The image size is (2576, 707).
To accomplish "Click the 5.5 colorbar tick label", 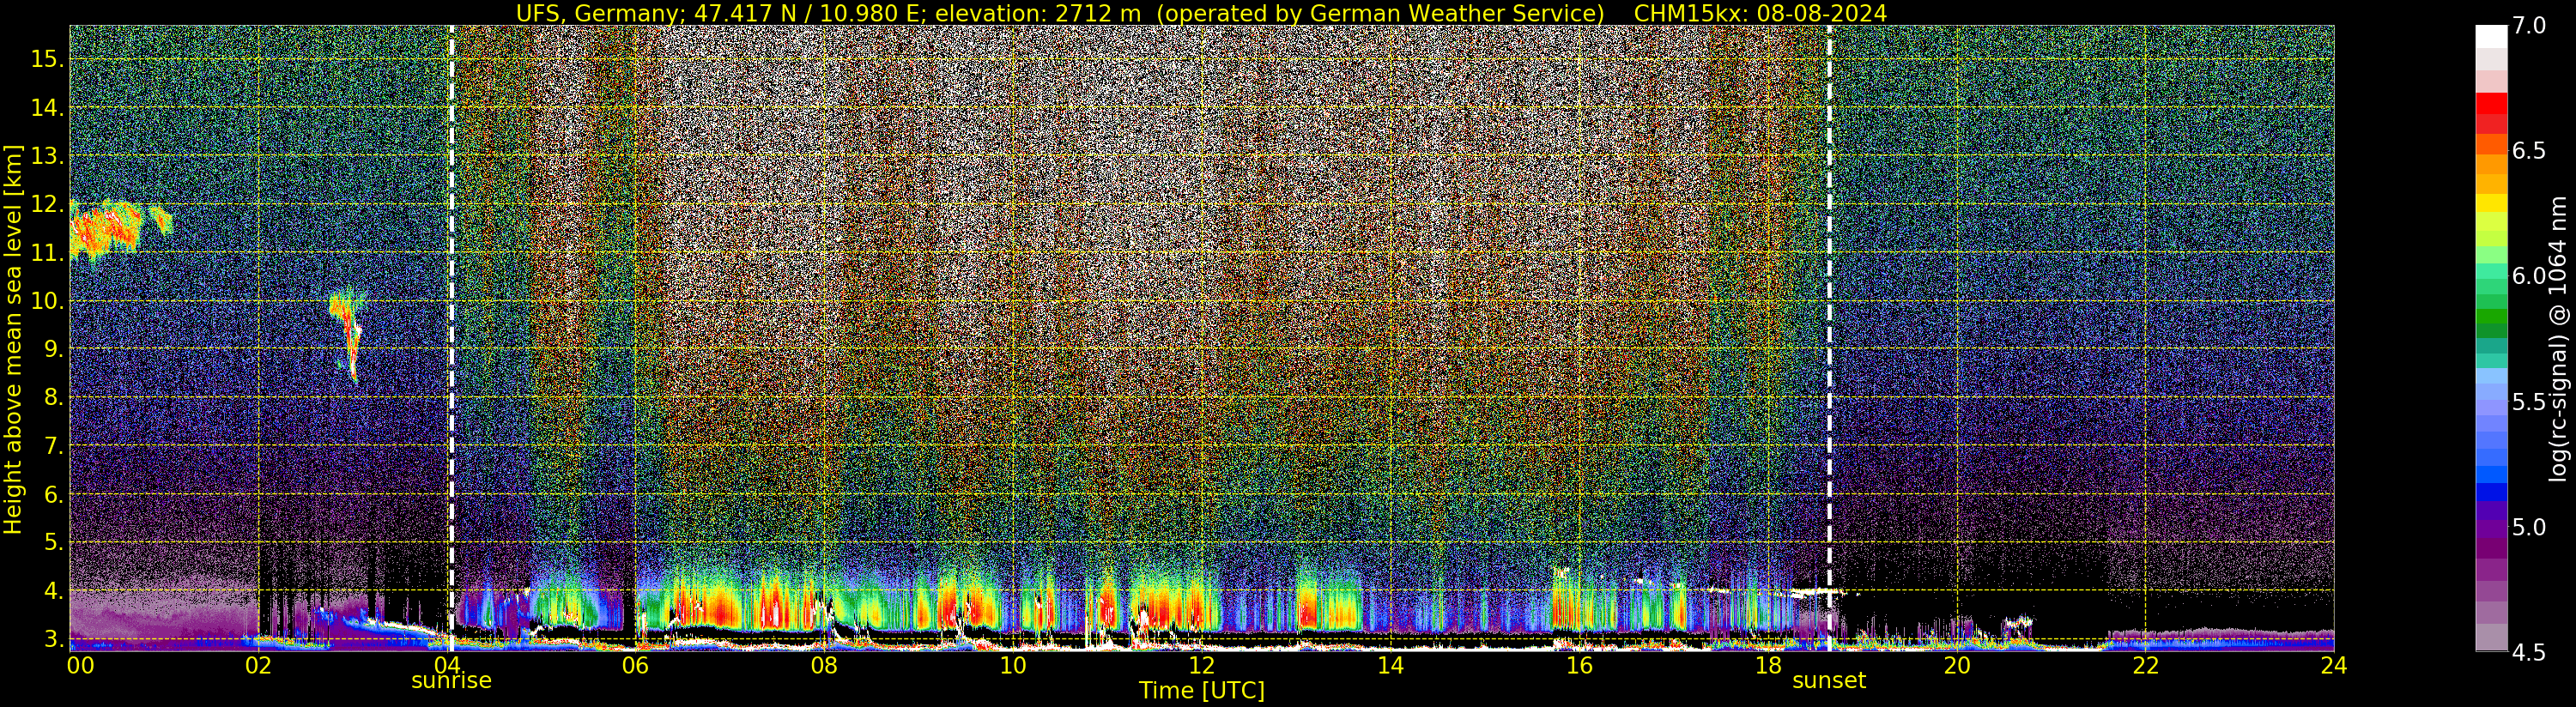I will click(2529, 402).
